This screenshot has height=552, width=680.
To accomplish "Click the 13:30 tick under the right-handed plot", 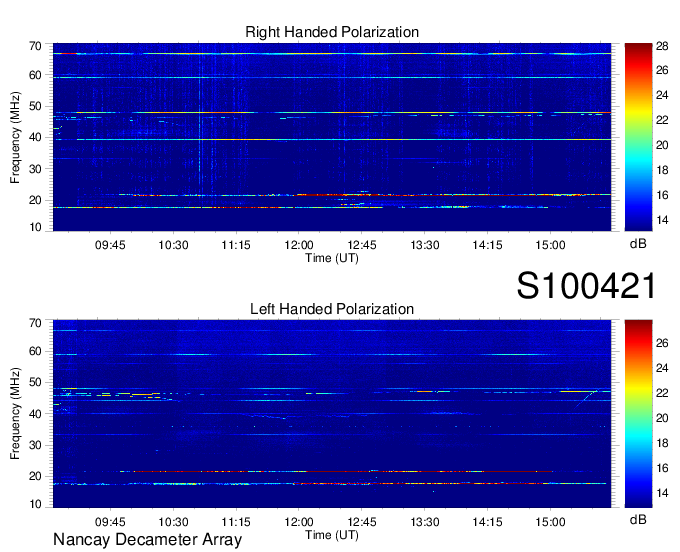I will pyautogui.click(x=425, y=245).
